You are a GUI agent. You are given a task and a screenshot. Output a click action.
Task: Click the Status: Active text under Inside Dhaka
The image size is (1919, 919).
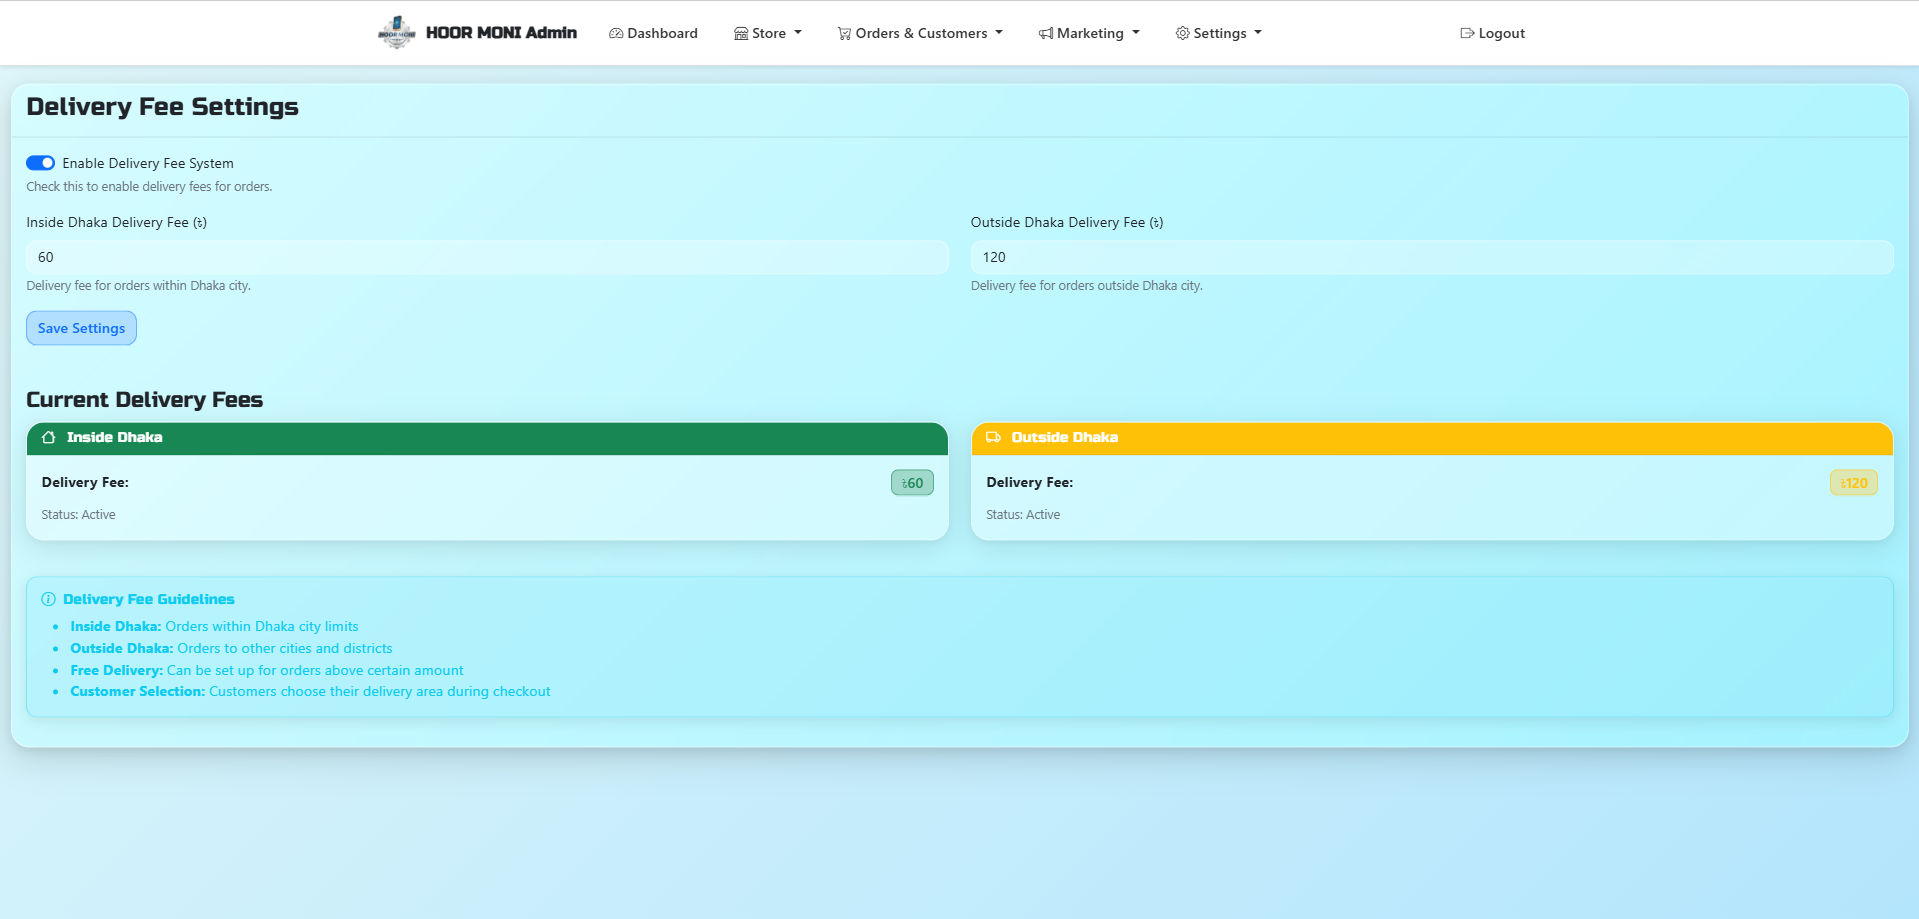click(x=78, y=515)
